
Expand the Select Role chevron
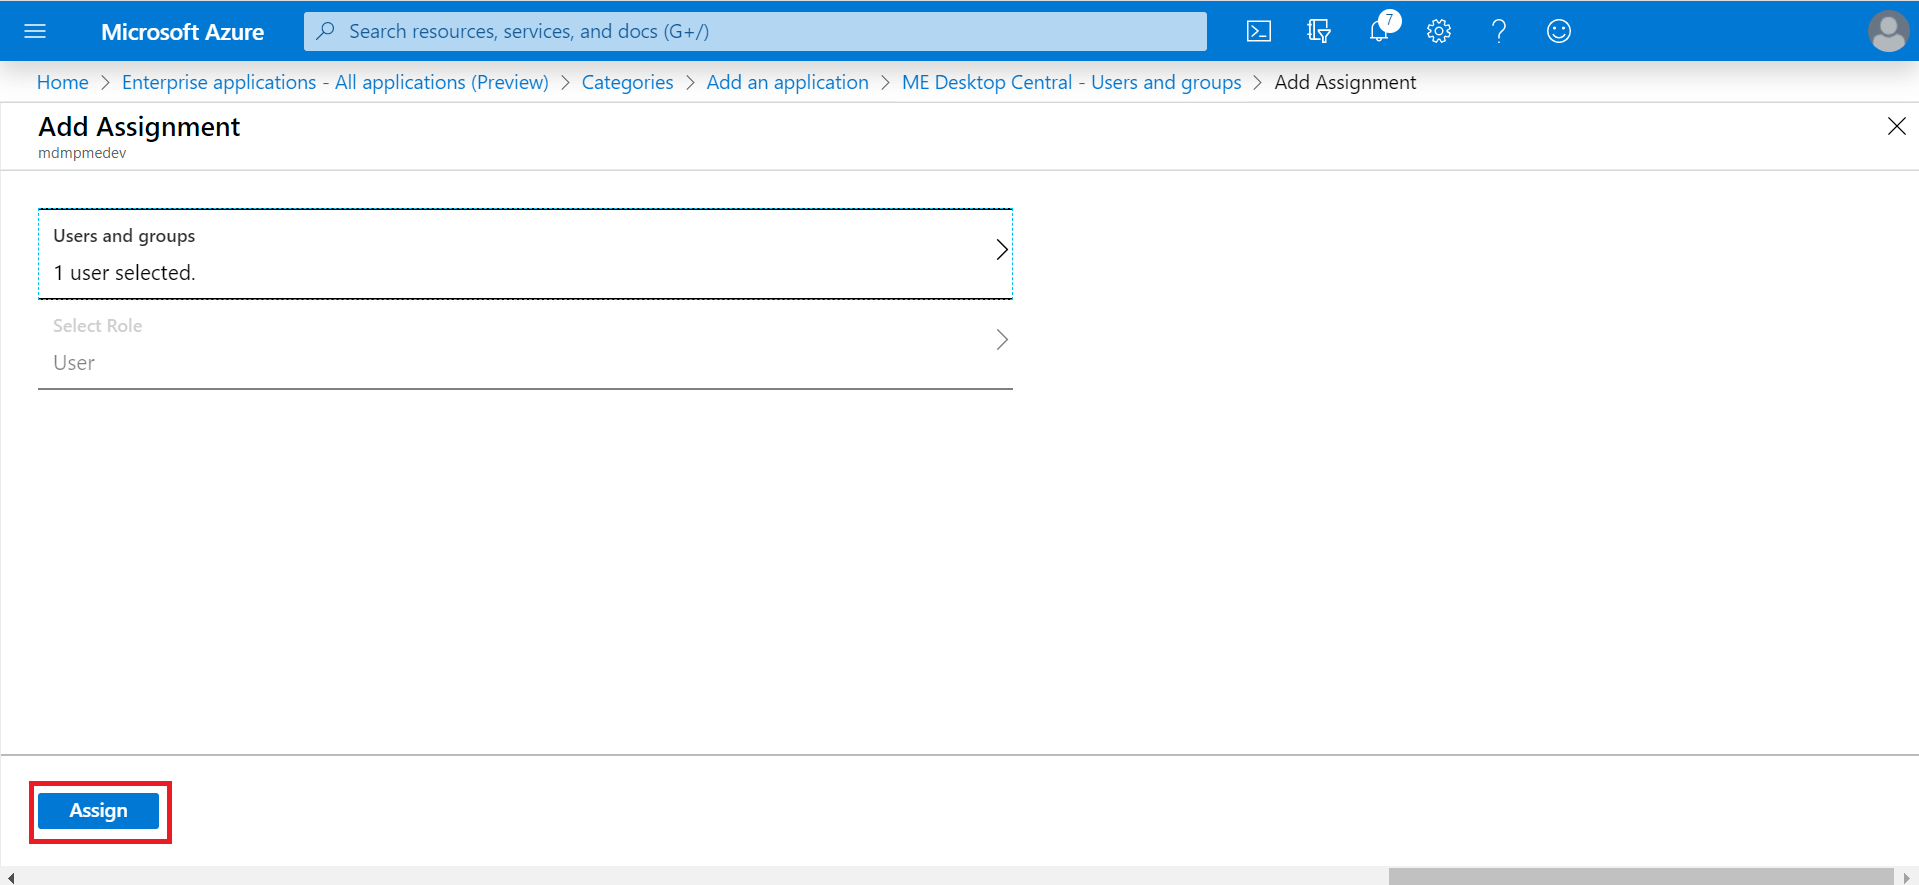click(1001, 339)
